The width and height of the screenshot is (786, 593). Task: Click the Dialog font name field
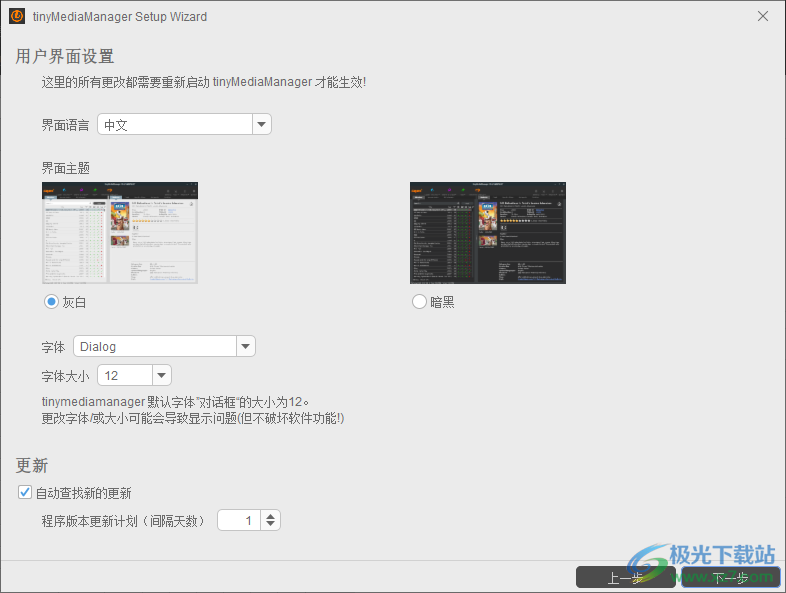pos(155,346)
